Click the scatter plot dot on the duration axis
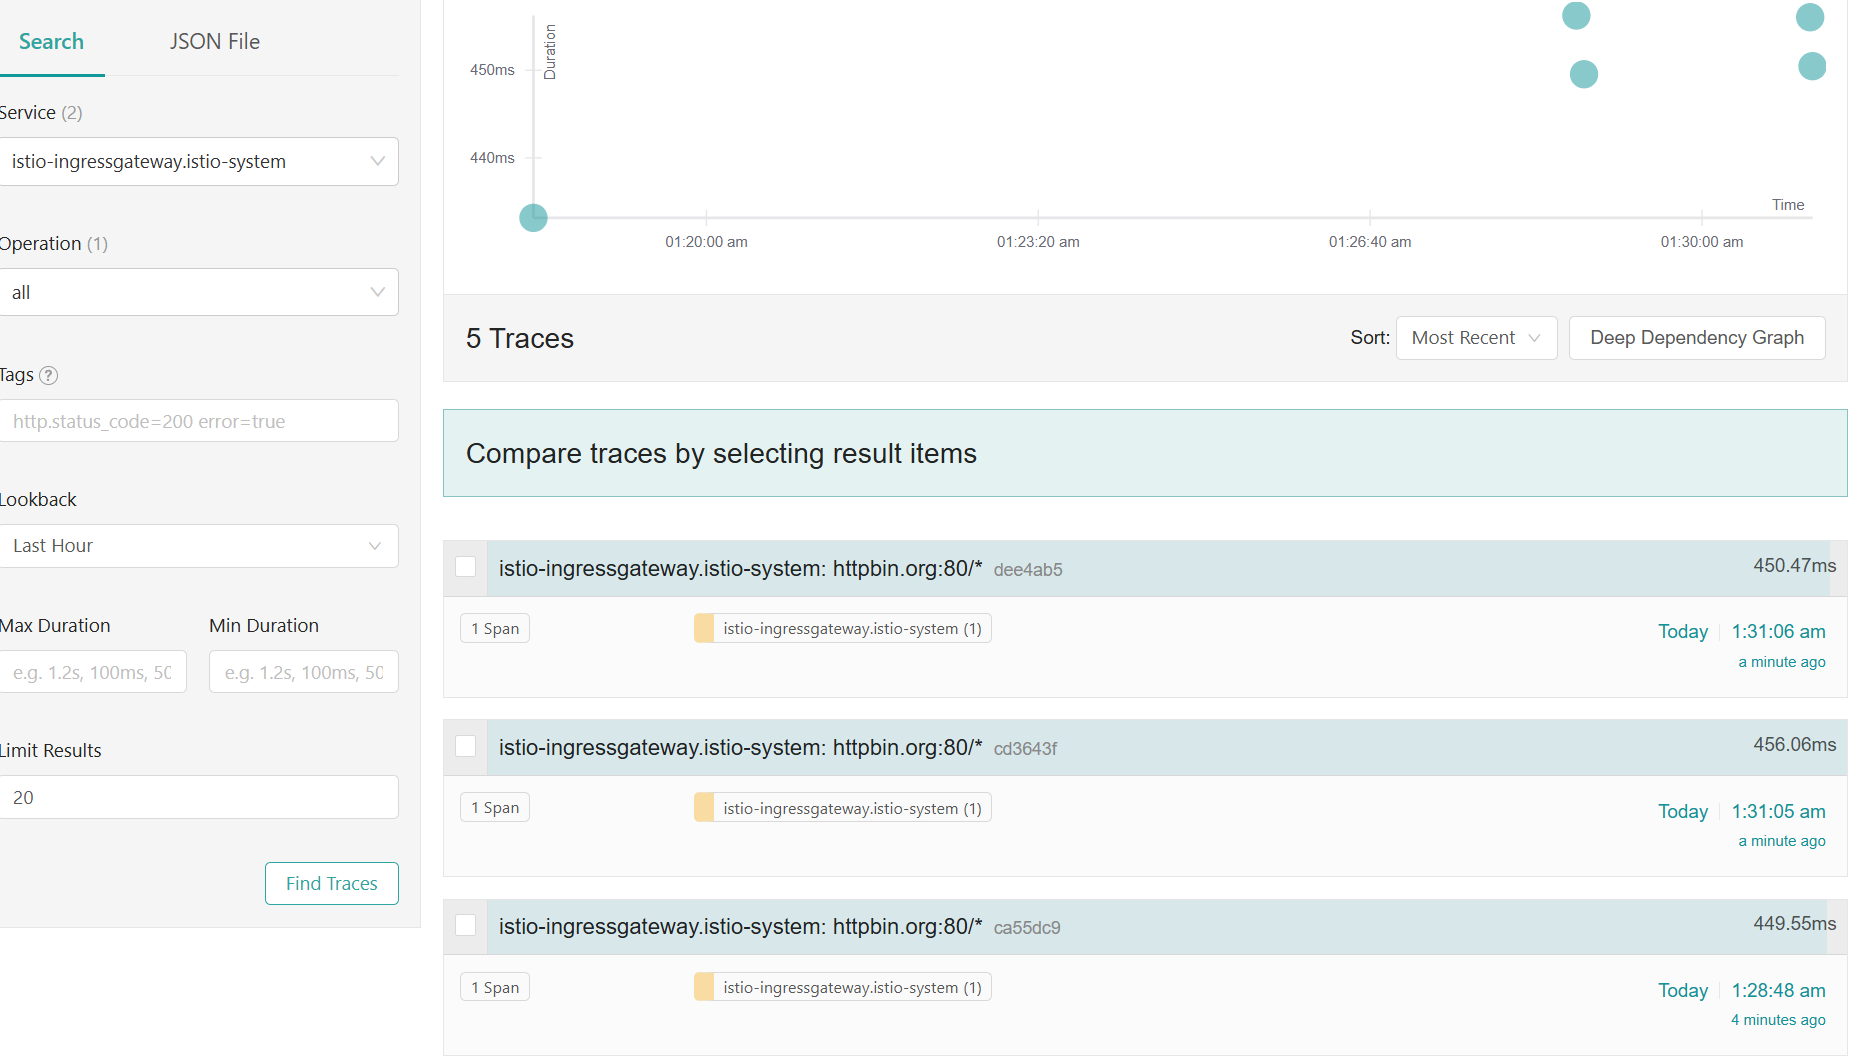 (x=534, y=218)
